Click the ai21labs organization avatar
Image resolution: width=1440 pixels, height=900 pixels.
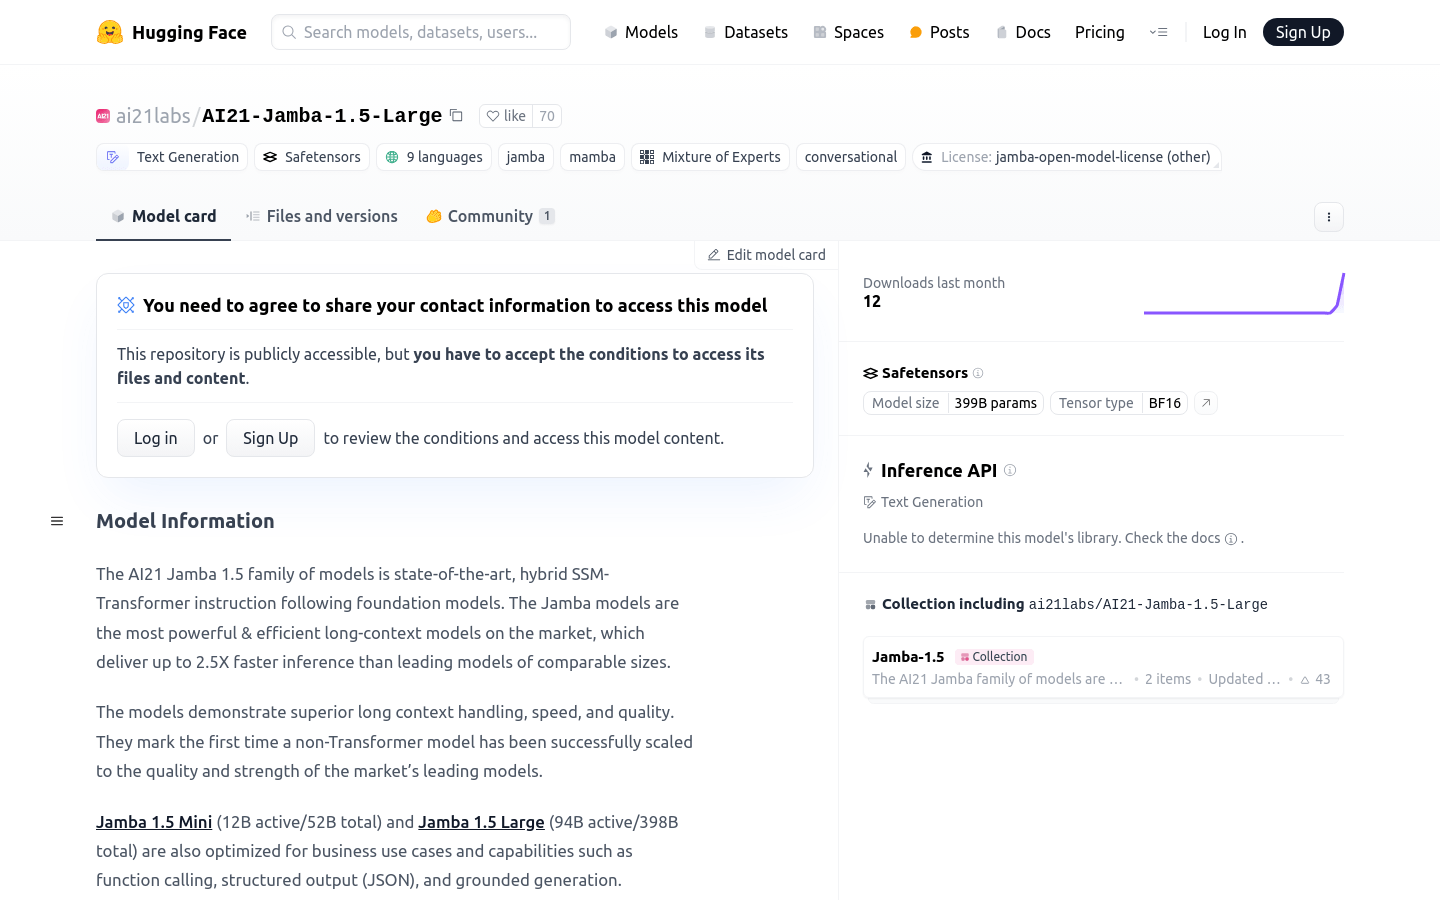103,116
